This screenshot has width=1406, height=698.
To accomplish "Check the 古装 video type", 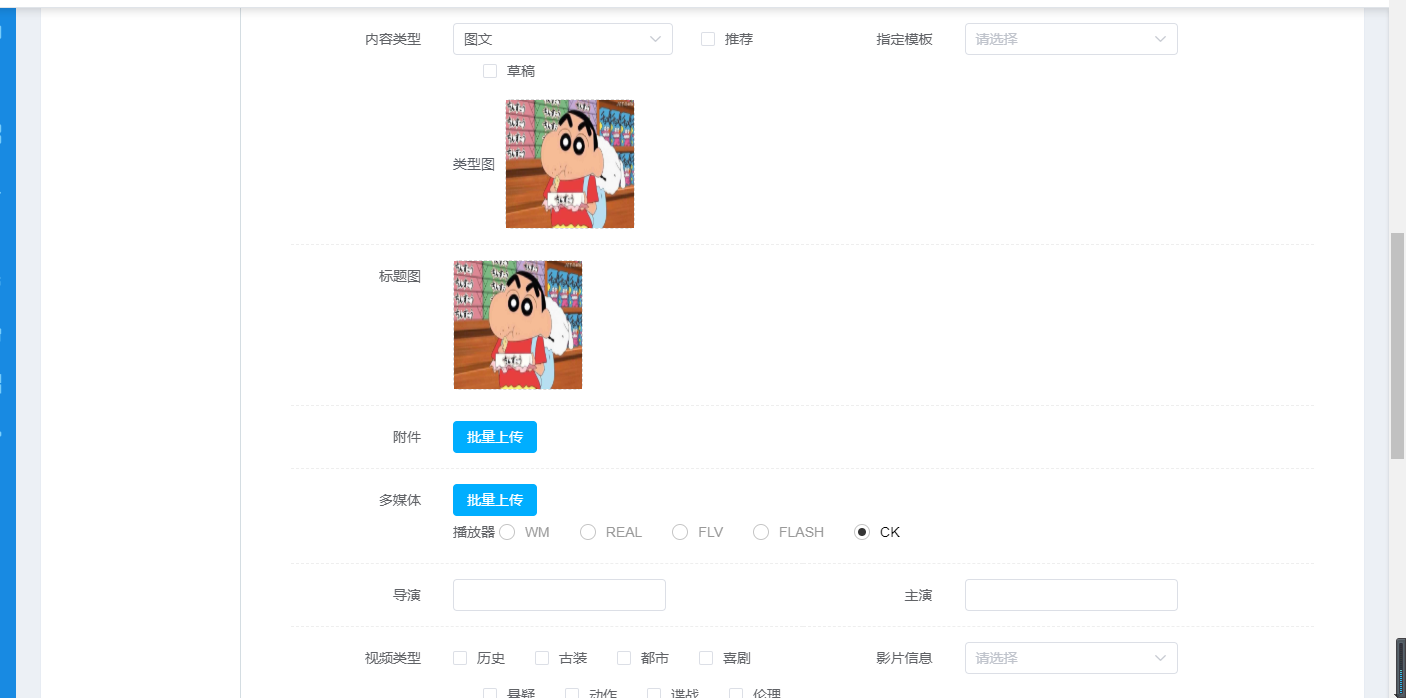I will 542,658.
